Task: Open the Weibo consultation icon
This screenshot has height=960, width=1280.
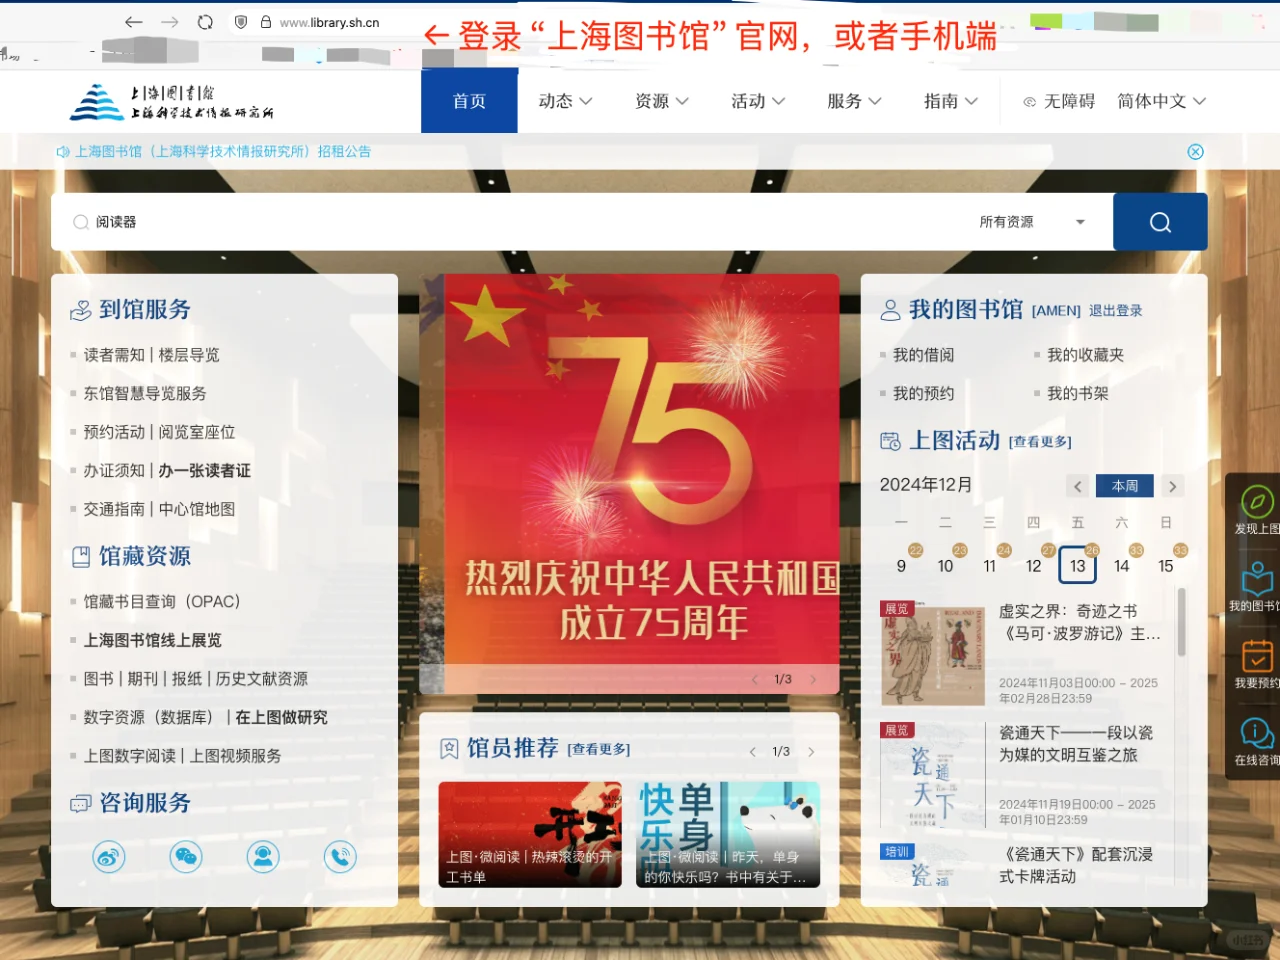Action: click(109, 857)
